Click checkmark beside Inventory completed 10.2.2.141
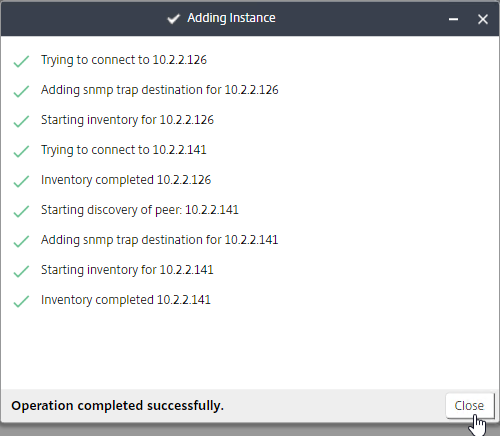 pos(21,301)
